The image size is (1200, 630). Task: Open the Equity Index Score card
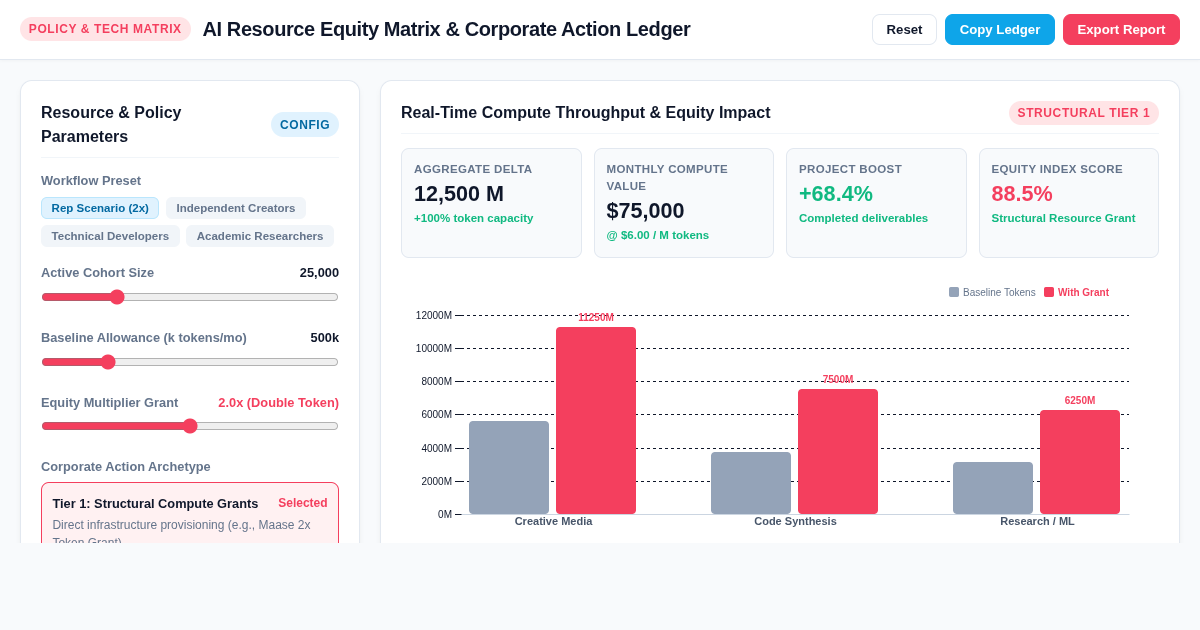click(1069, 203)
